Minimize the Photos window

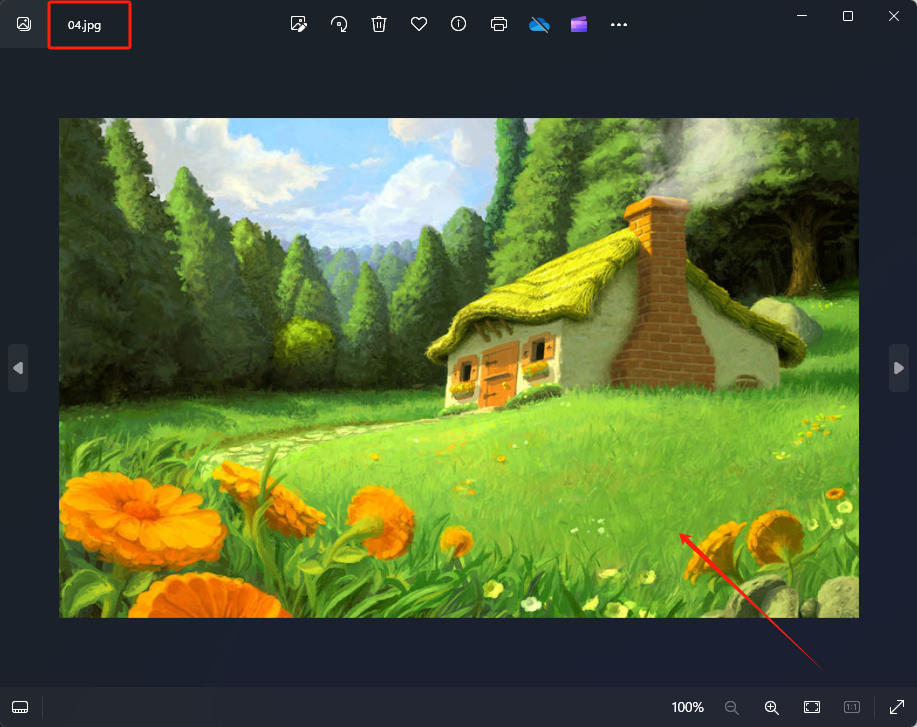click(802, 16)
